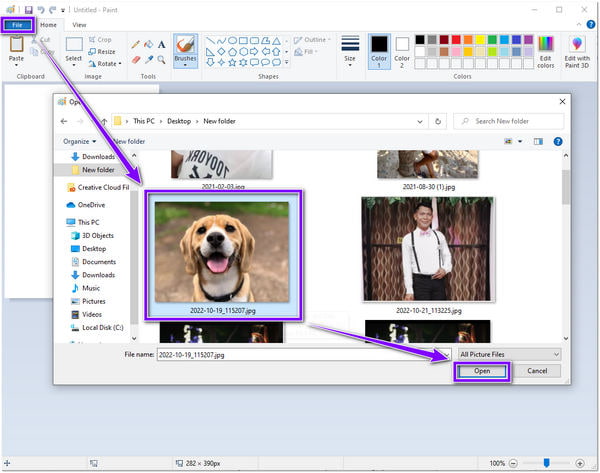Click the Back arrow in Open dialog
600x473 pixels.
64,121
